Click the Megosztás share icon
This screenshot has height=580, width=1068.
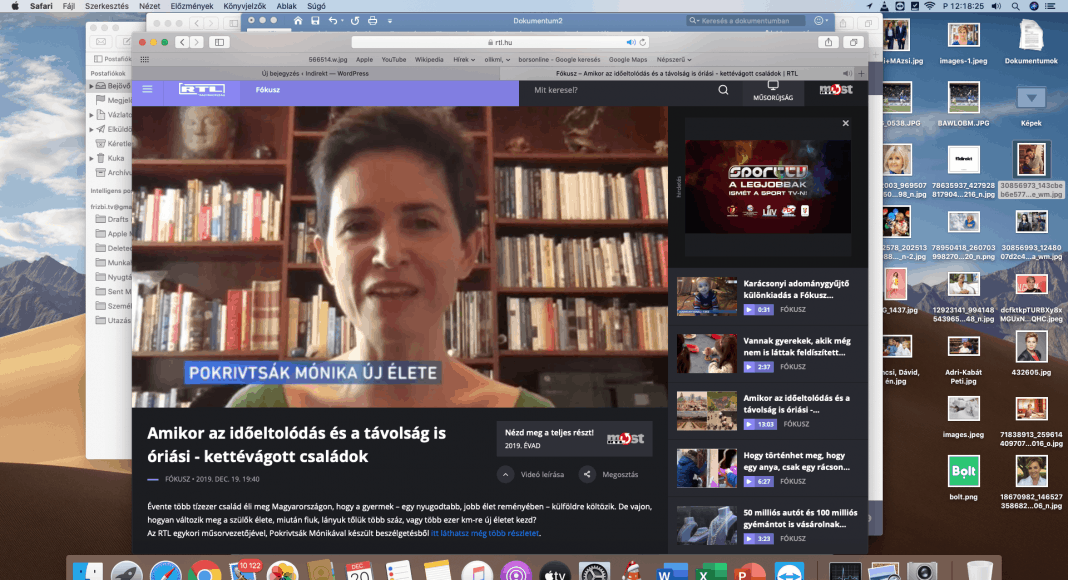(587, 474)
